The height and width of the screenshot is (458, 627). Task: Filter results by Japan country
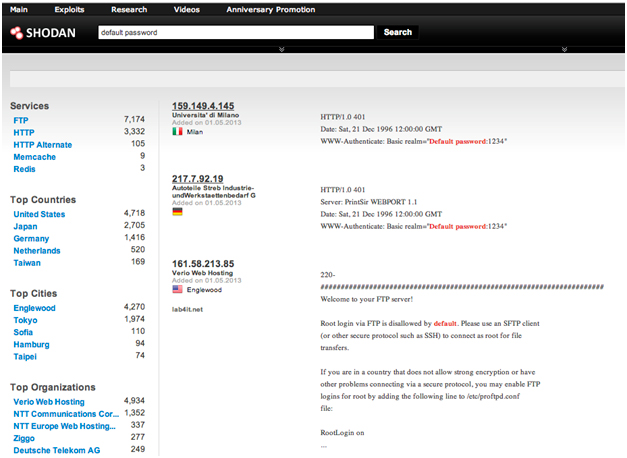[x=25, y=226]
